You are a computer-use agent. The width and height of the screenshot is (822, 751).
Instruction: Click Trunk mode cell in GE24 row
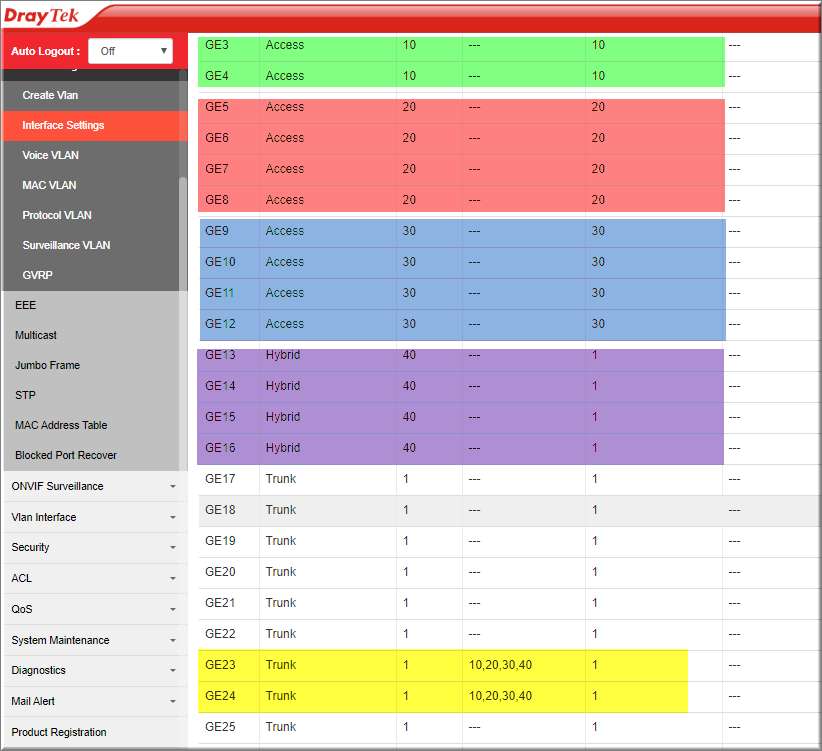pyautogui.click(x=328, y=696)
